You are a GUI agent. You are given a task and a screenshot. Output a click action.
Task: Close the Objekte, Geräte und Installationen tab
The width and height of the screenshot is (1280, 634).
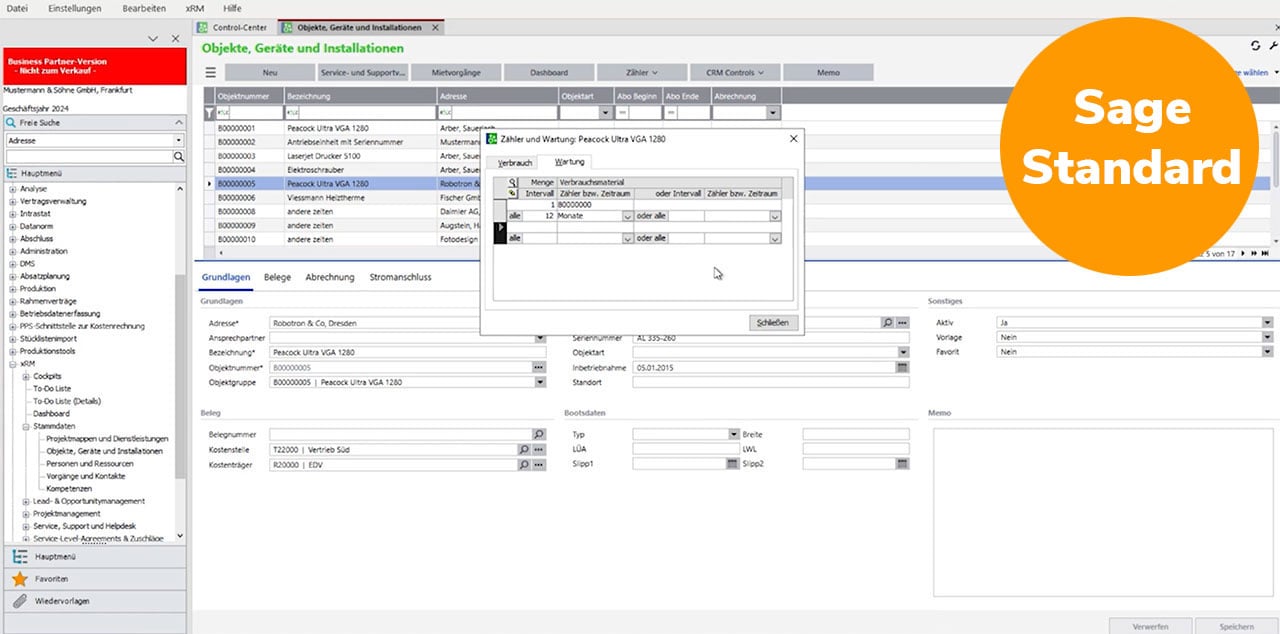pos(434,27)
